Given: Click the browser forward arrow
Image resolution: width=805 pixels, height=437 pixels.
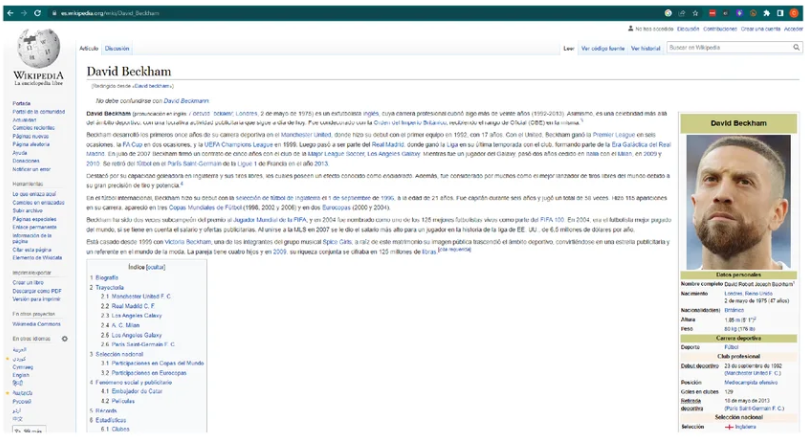Looking at the screenshot, I should [x=22, y=13].
